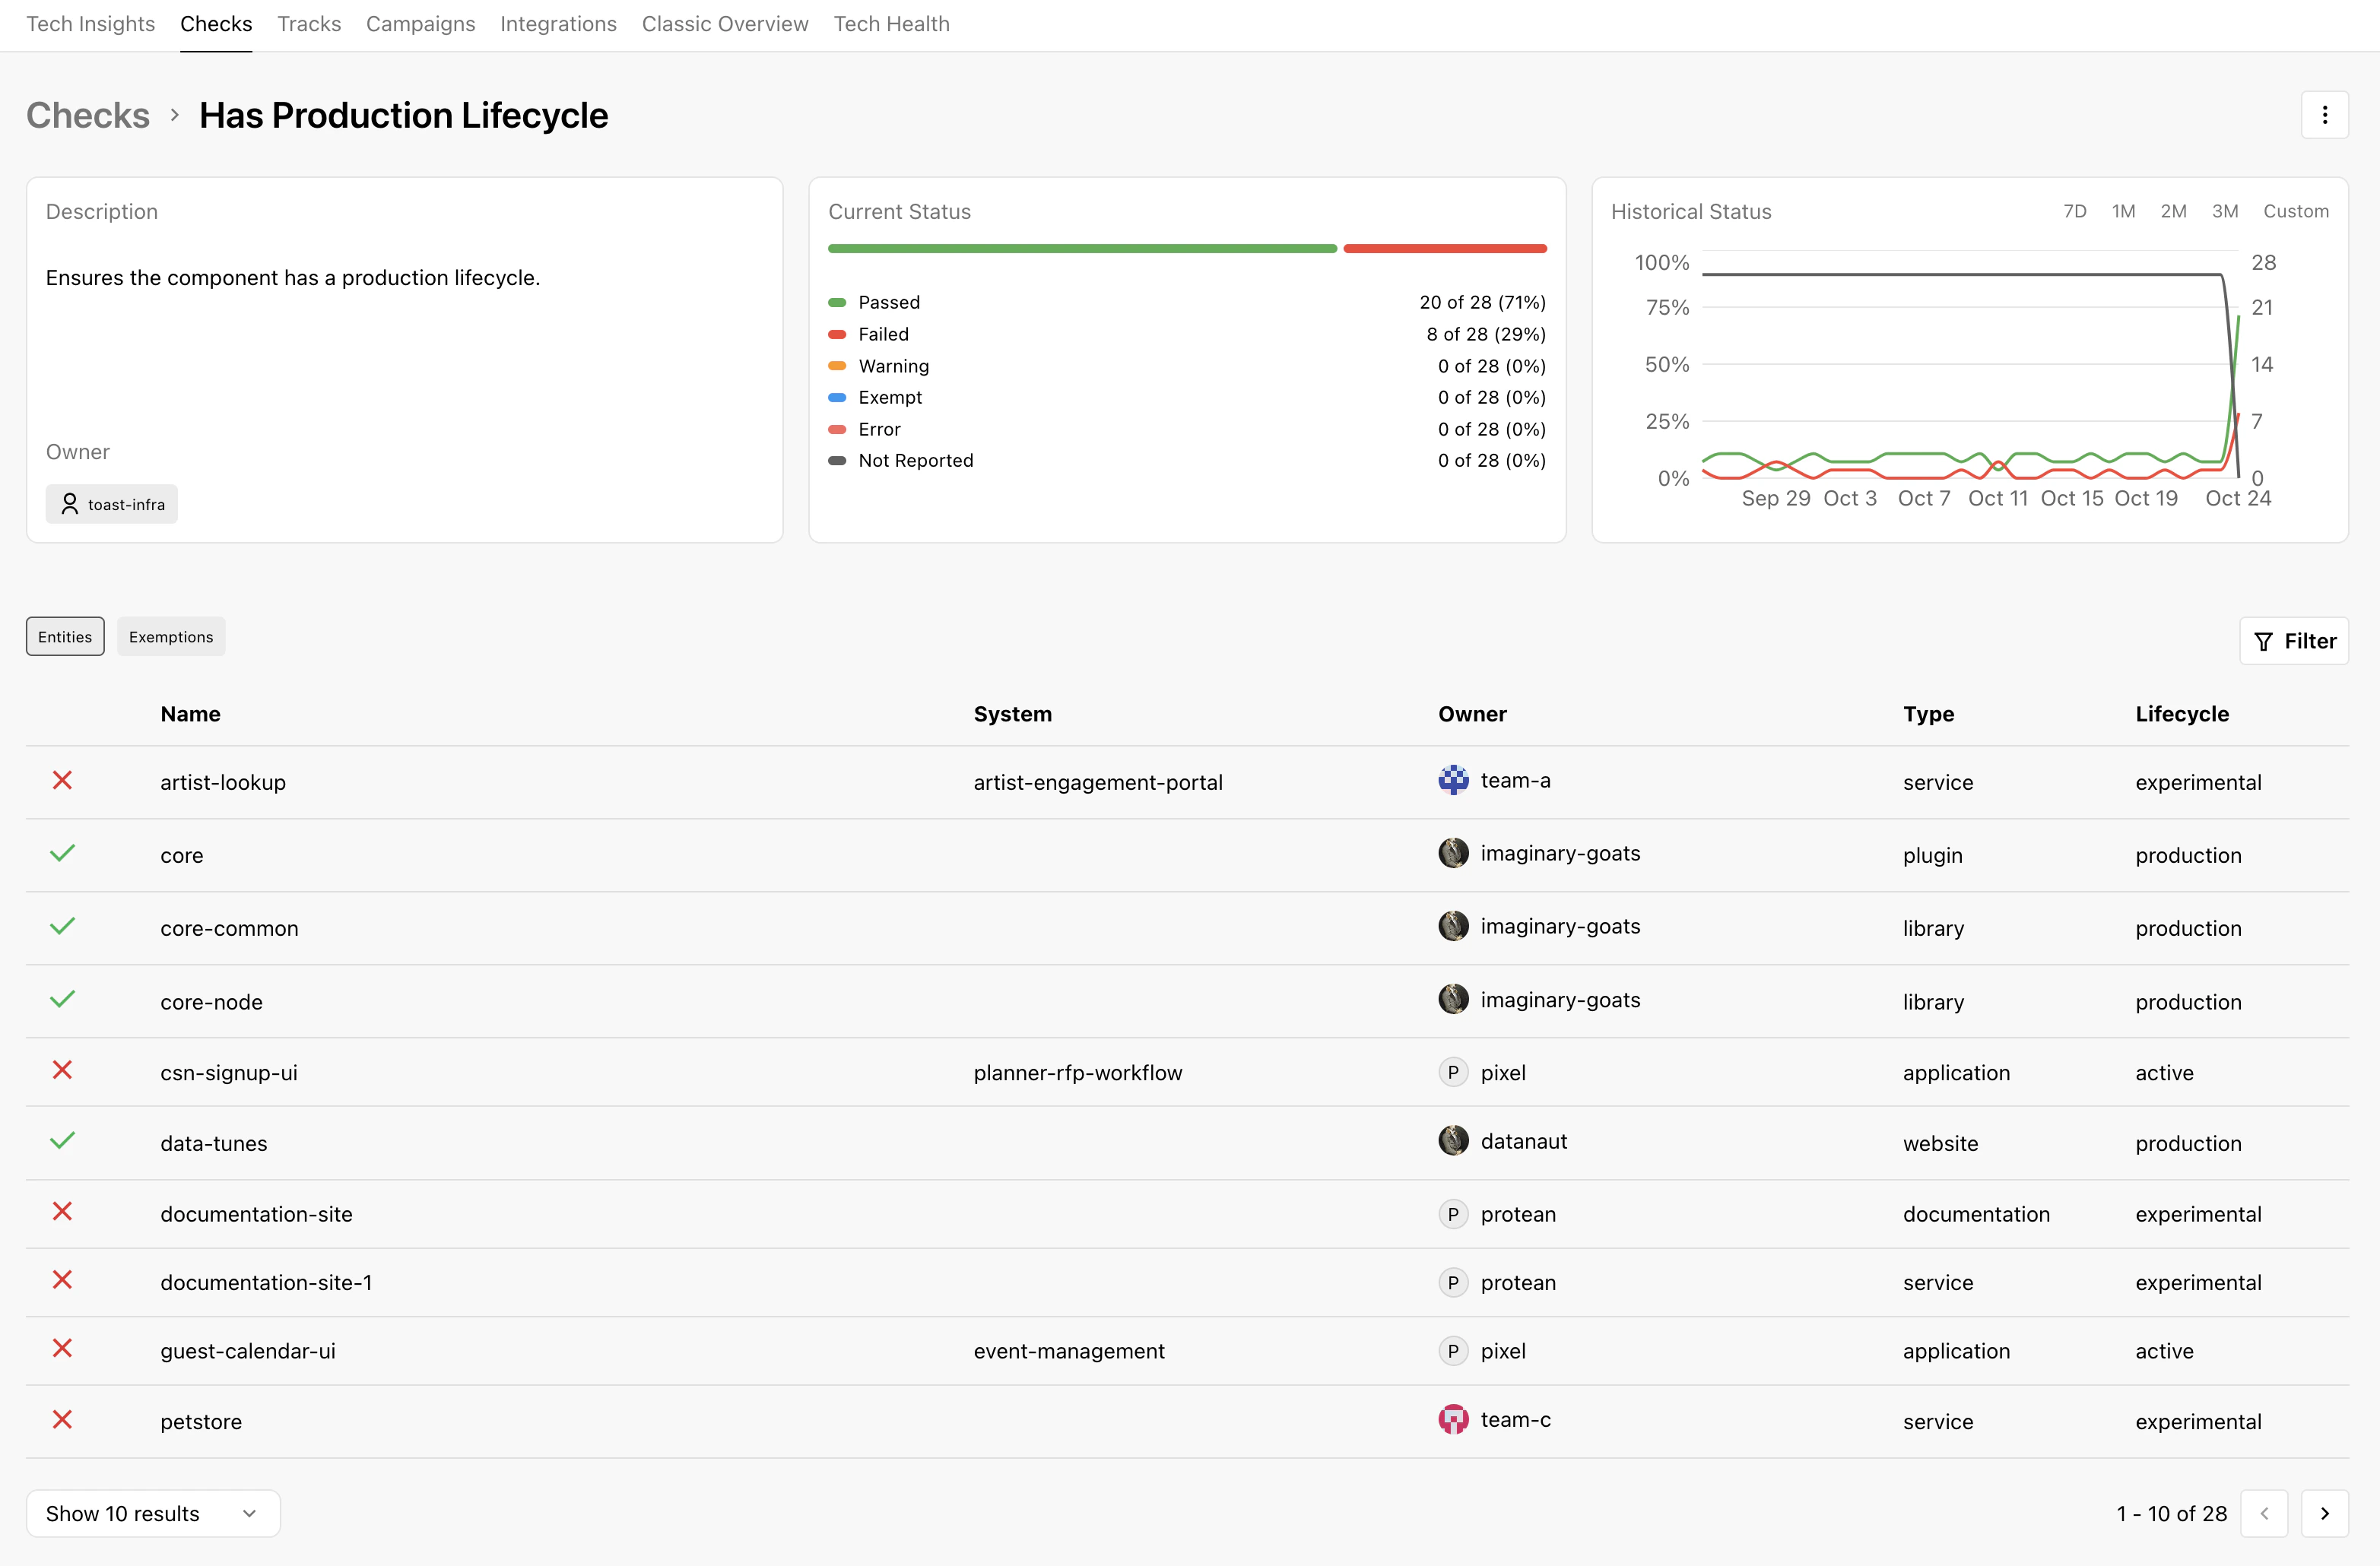Image resolution: width=2380 pixels, height=1566 pixels.
Task: Click the failed X icon for petstore
Action: (x=62, y=1420)
